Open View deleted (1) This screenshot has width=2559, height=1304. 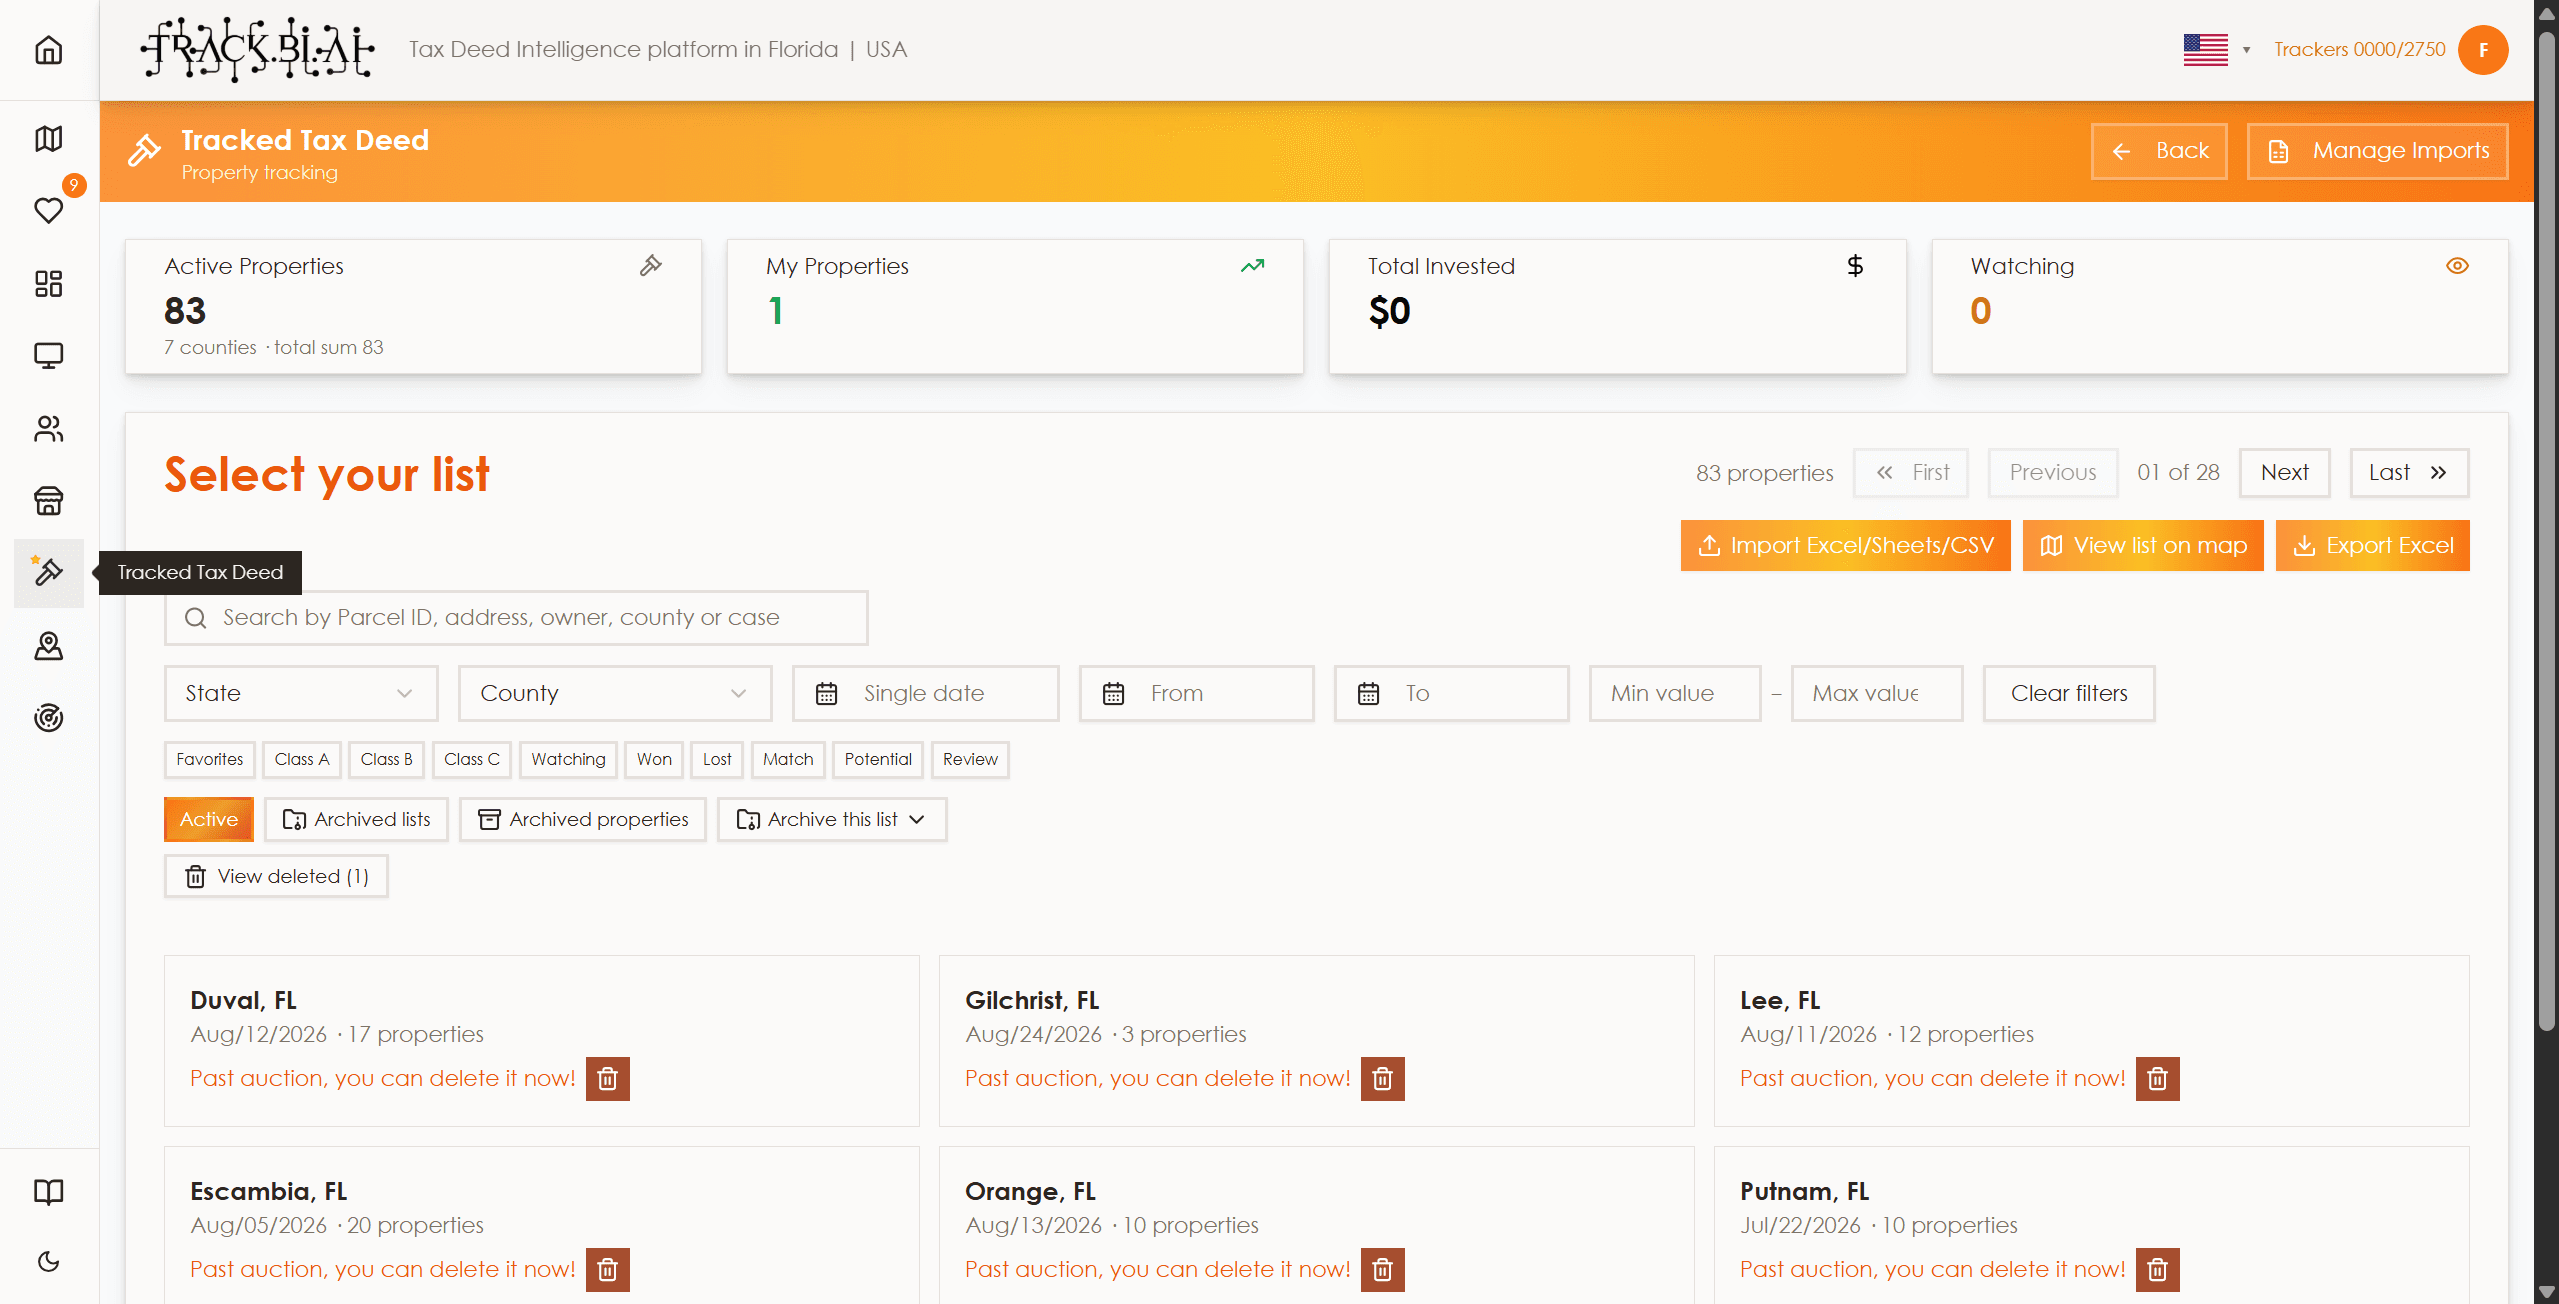[276, 876]
